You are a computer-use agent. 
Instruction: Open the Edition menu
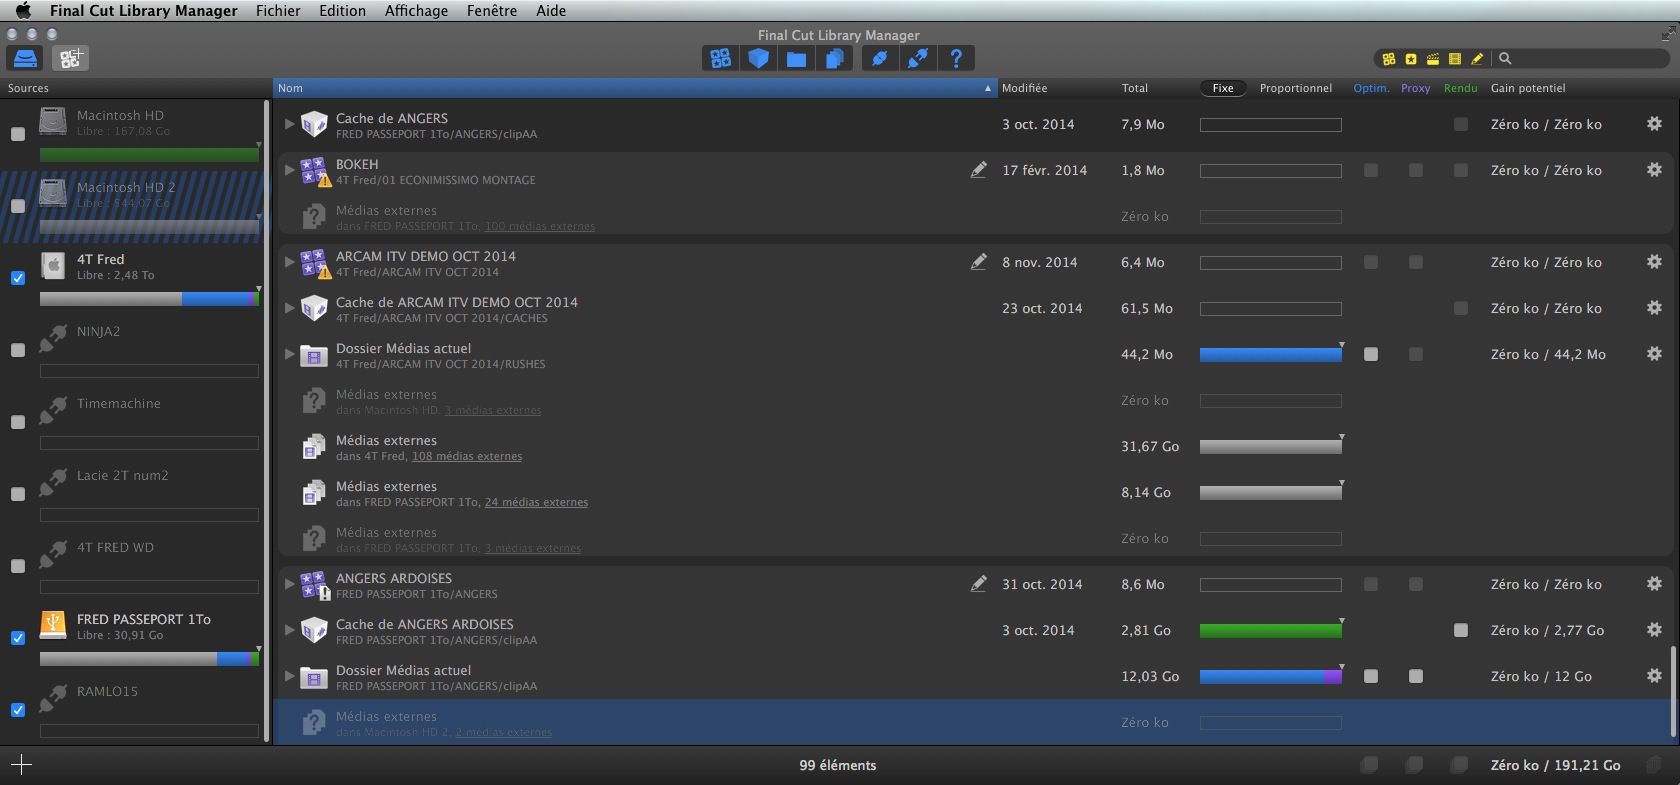pos(342,11)
